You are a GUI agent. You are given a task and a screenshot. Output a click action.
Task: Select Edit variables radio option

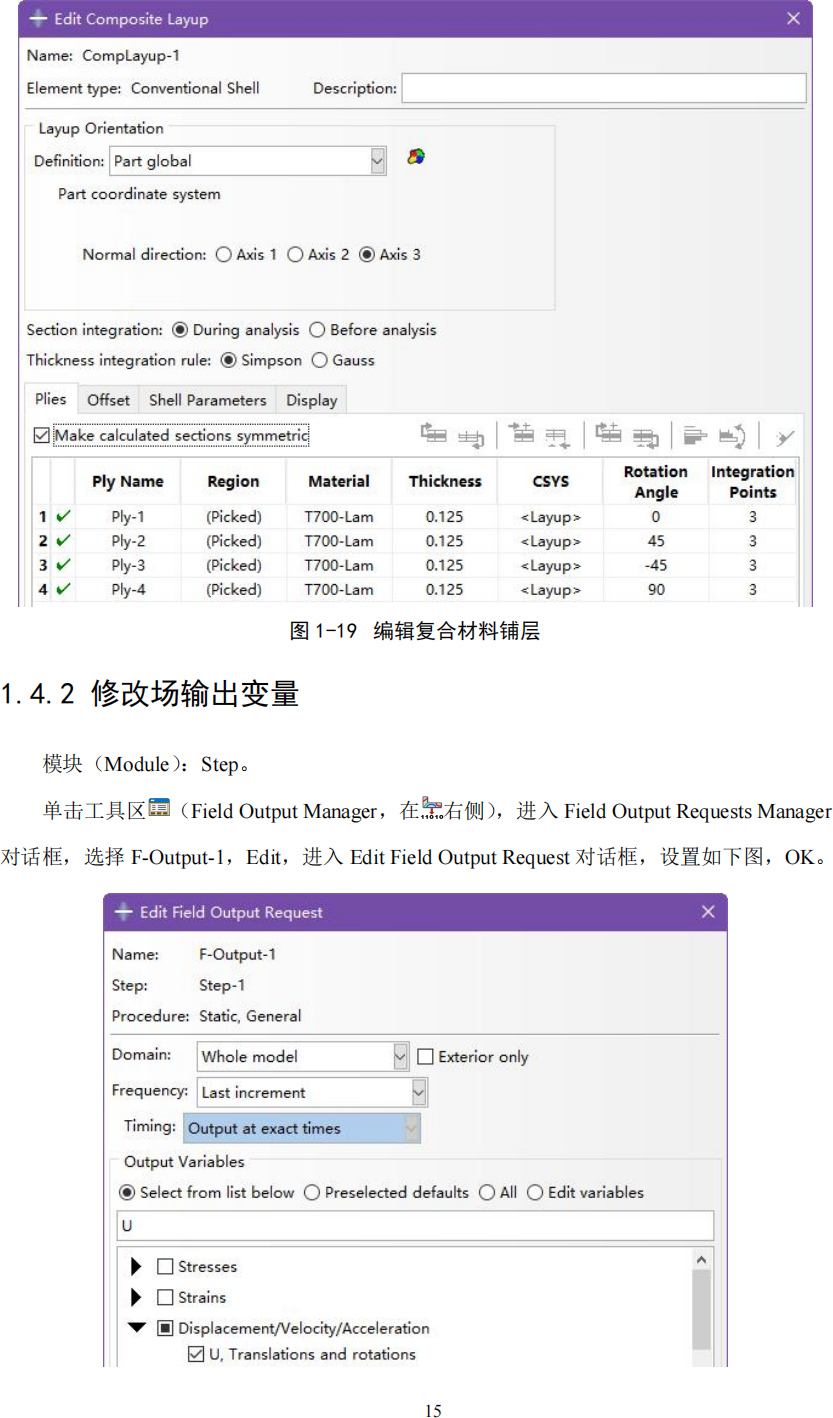[535, 1192]
